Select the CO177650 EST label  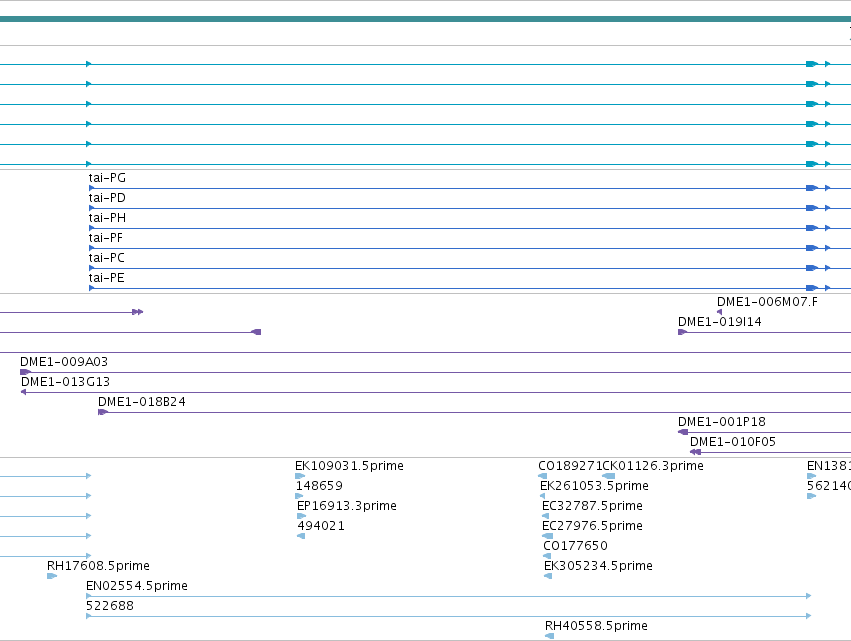click(x=575, y=546)
